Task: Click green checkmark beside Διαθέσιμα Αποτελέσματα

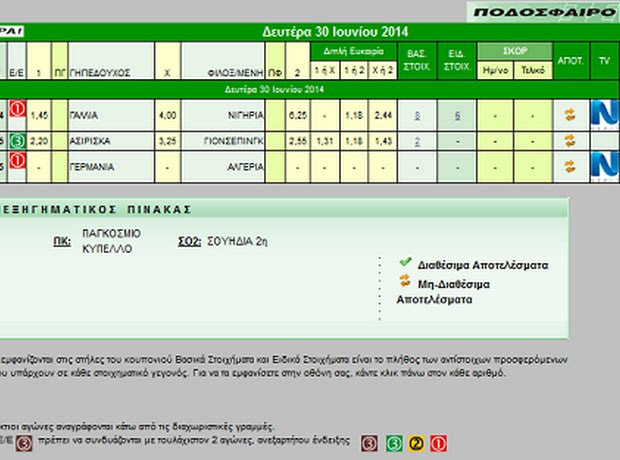Action: pos(405,262)
